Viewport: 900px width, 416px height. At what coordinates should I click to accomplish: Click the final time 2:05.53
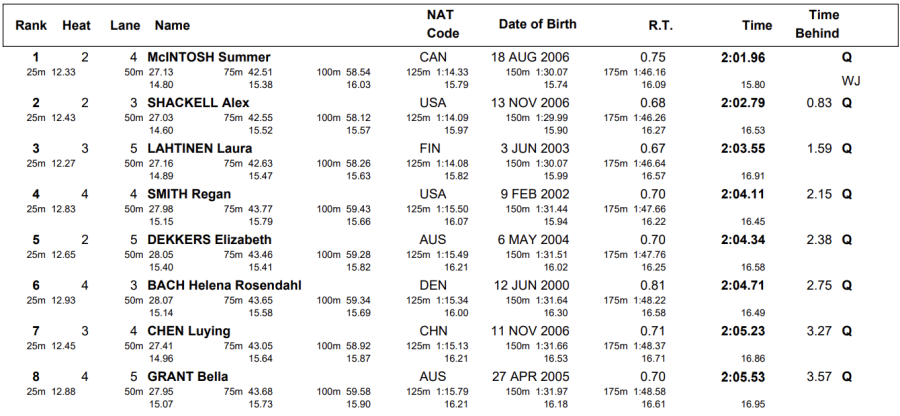743,377
